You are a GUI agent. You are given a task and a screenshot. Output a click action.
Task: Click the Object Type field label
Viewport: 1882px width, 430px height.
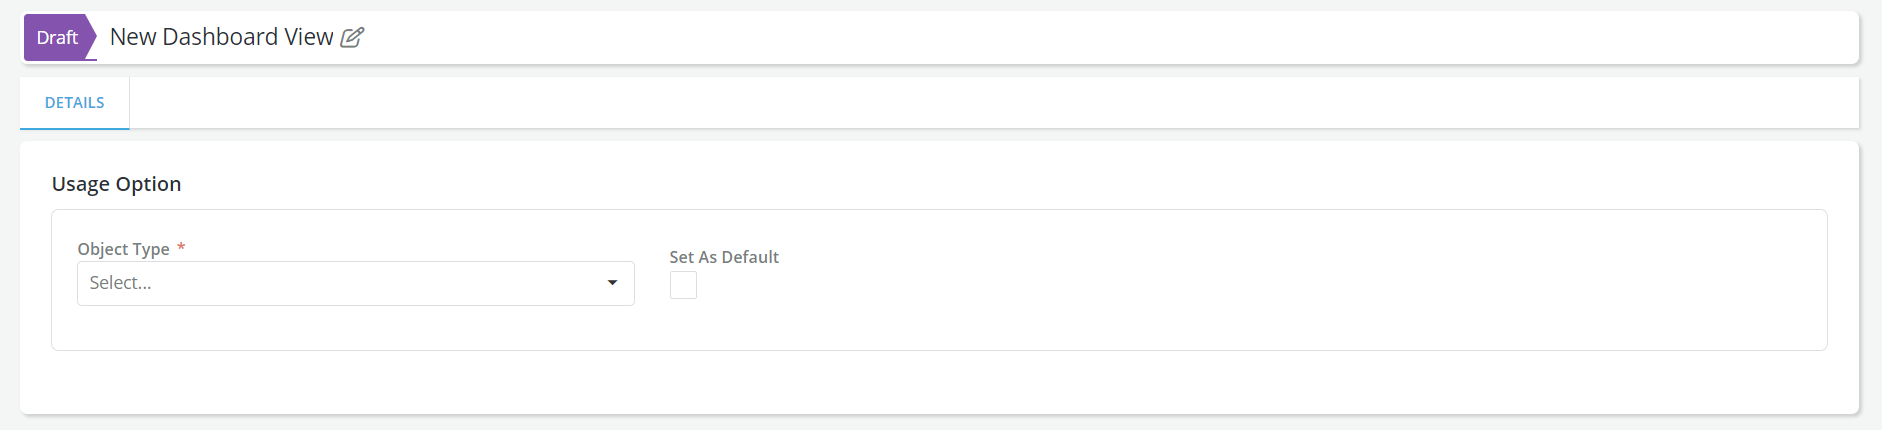(x=123, y=249)
